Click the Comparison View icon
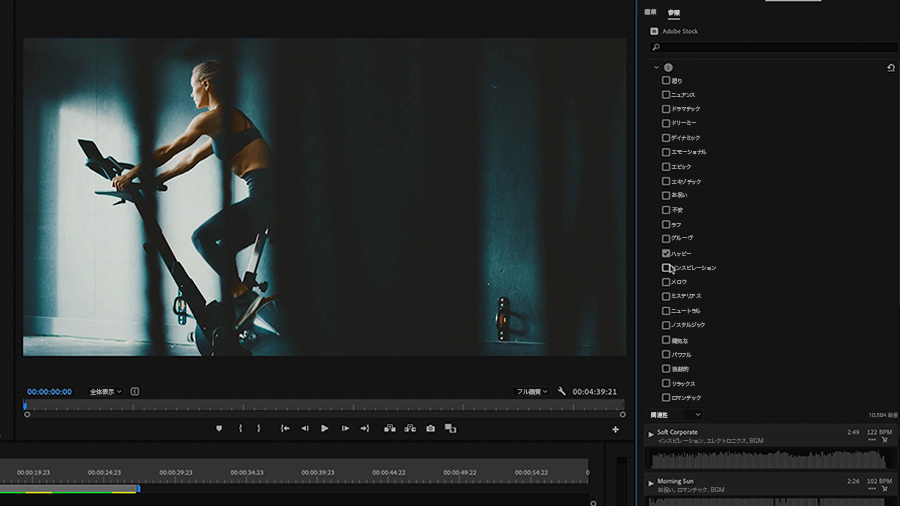The image size is (900, 506). pyautogui.click(x=451, y=429)
